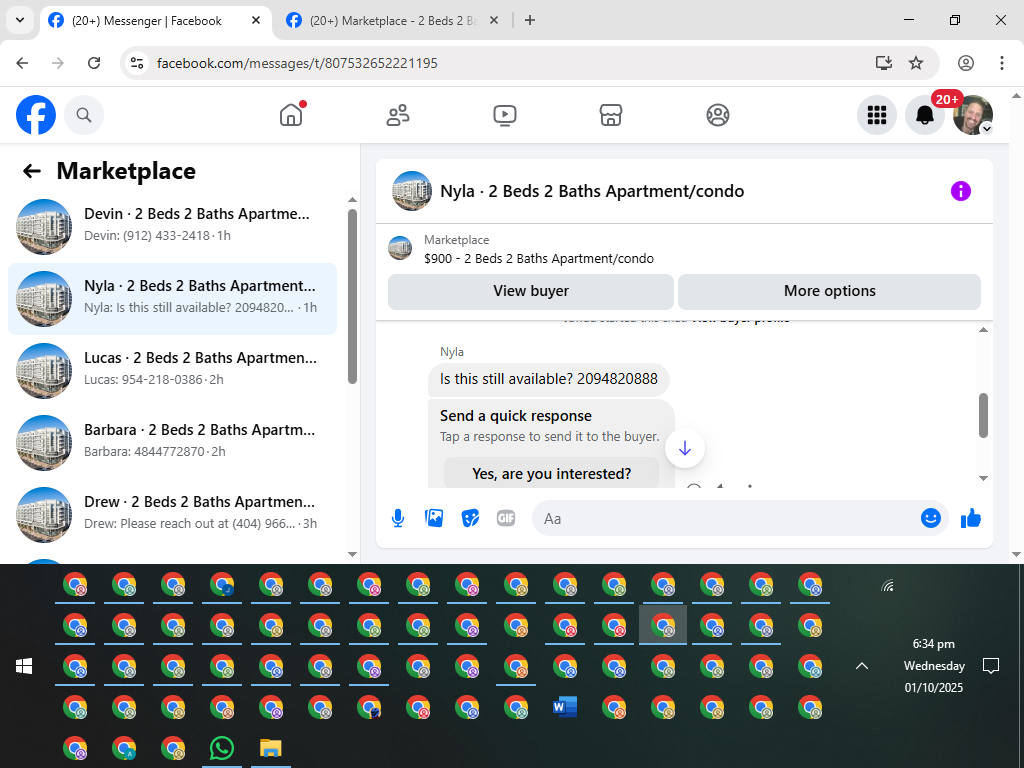Screen dimensions: 1024x768
Task: Open the Facebook logo home link
Action: point(36,115)
